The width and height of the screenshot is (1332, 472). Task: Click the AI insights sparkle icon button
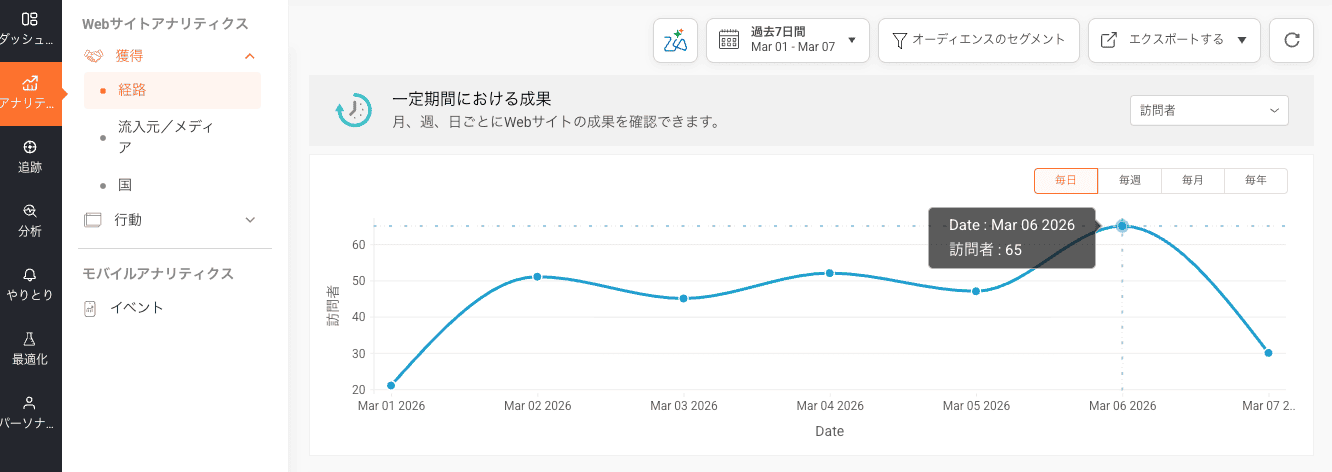coord(675,40)
